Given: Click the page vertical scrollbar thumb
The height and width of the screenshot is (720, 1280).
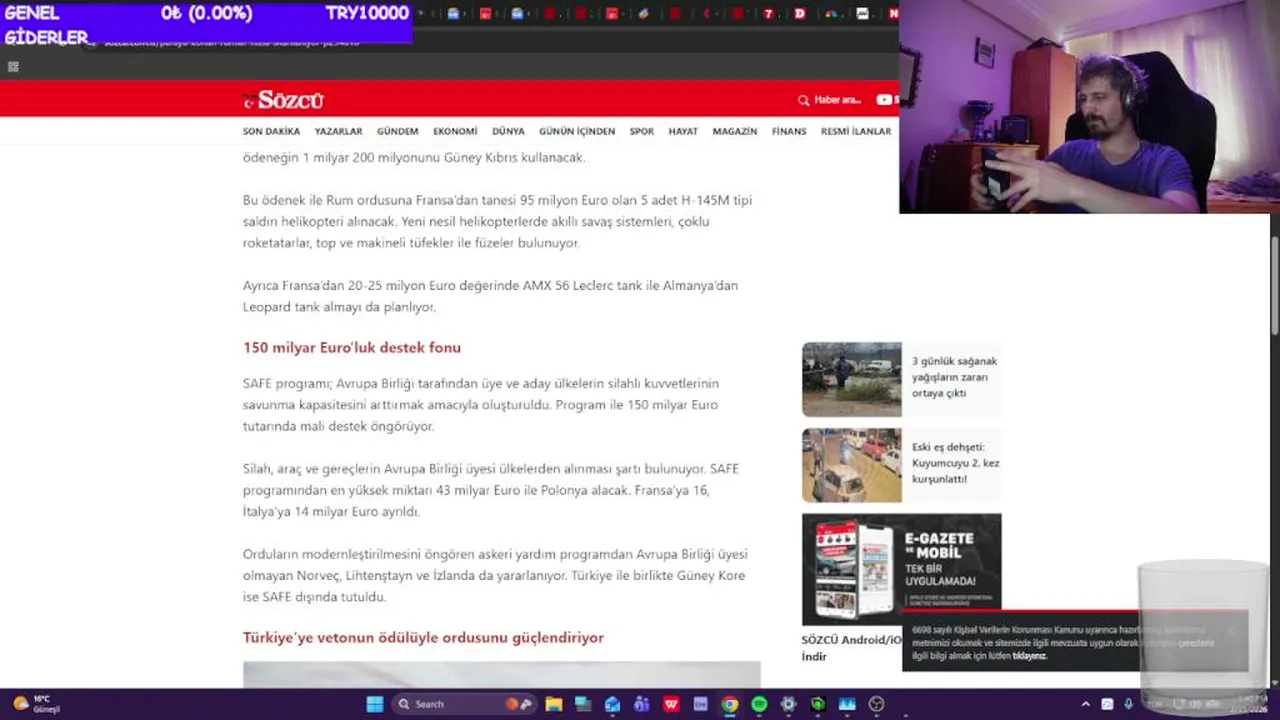Looking at the screenshot, I should [1274, 285].
